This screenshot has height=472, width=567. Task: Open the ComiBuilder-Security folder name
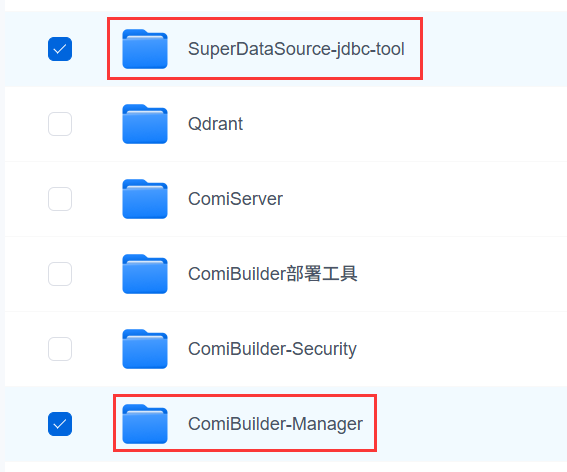click(x=272, y=349)
